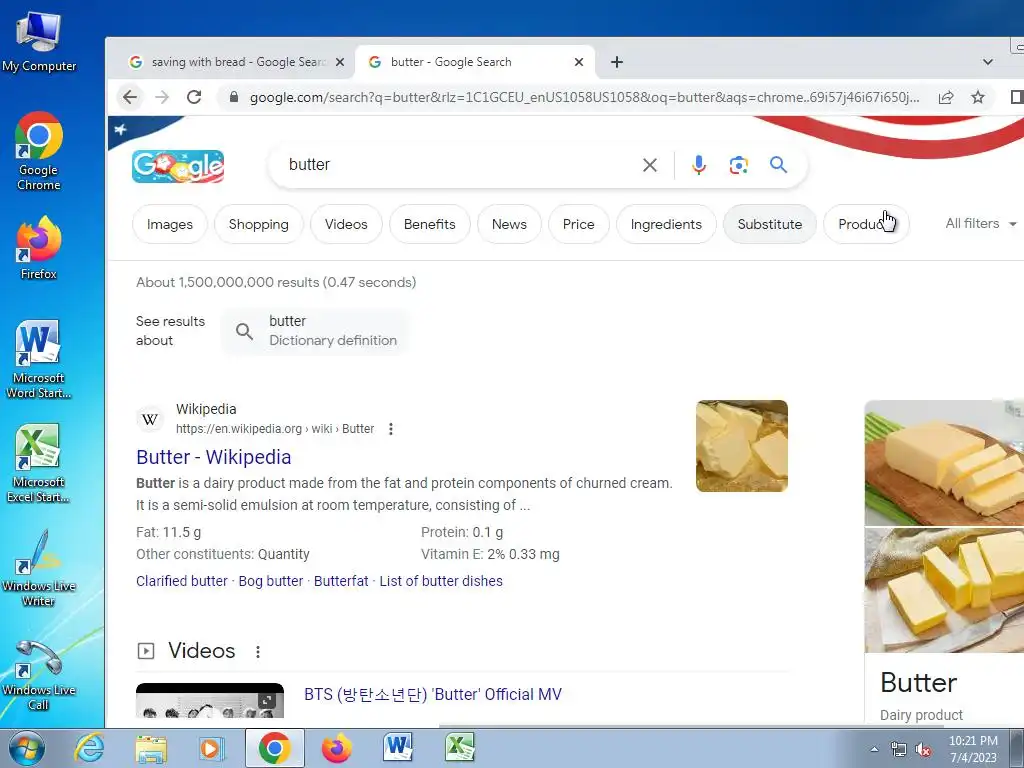
Task: Open Internet Explorer from taskbar
Action: pyautogui.click(x=89, y=748)
